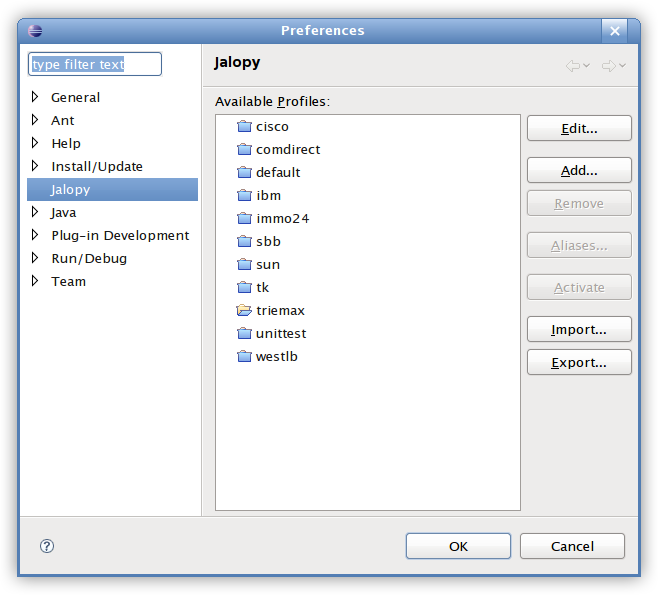Viewport: 658px width, 595px height.
Task: Expand the Run/Debug preferences node
Action: (x=35, y=258)
